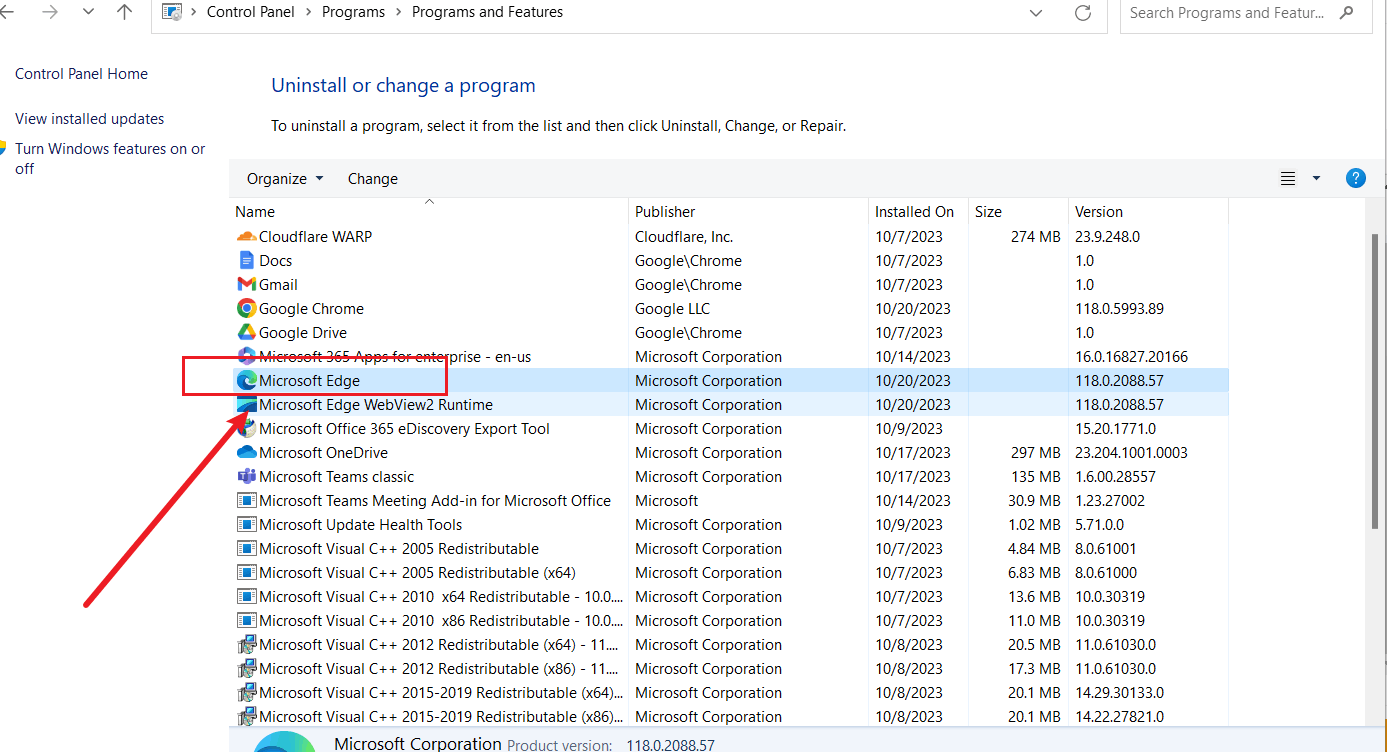Click the Microsoft OneDrive cloud icon

(247, 453)
